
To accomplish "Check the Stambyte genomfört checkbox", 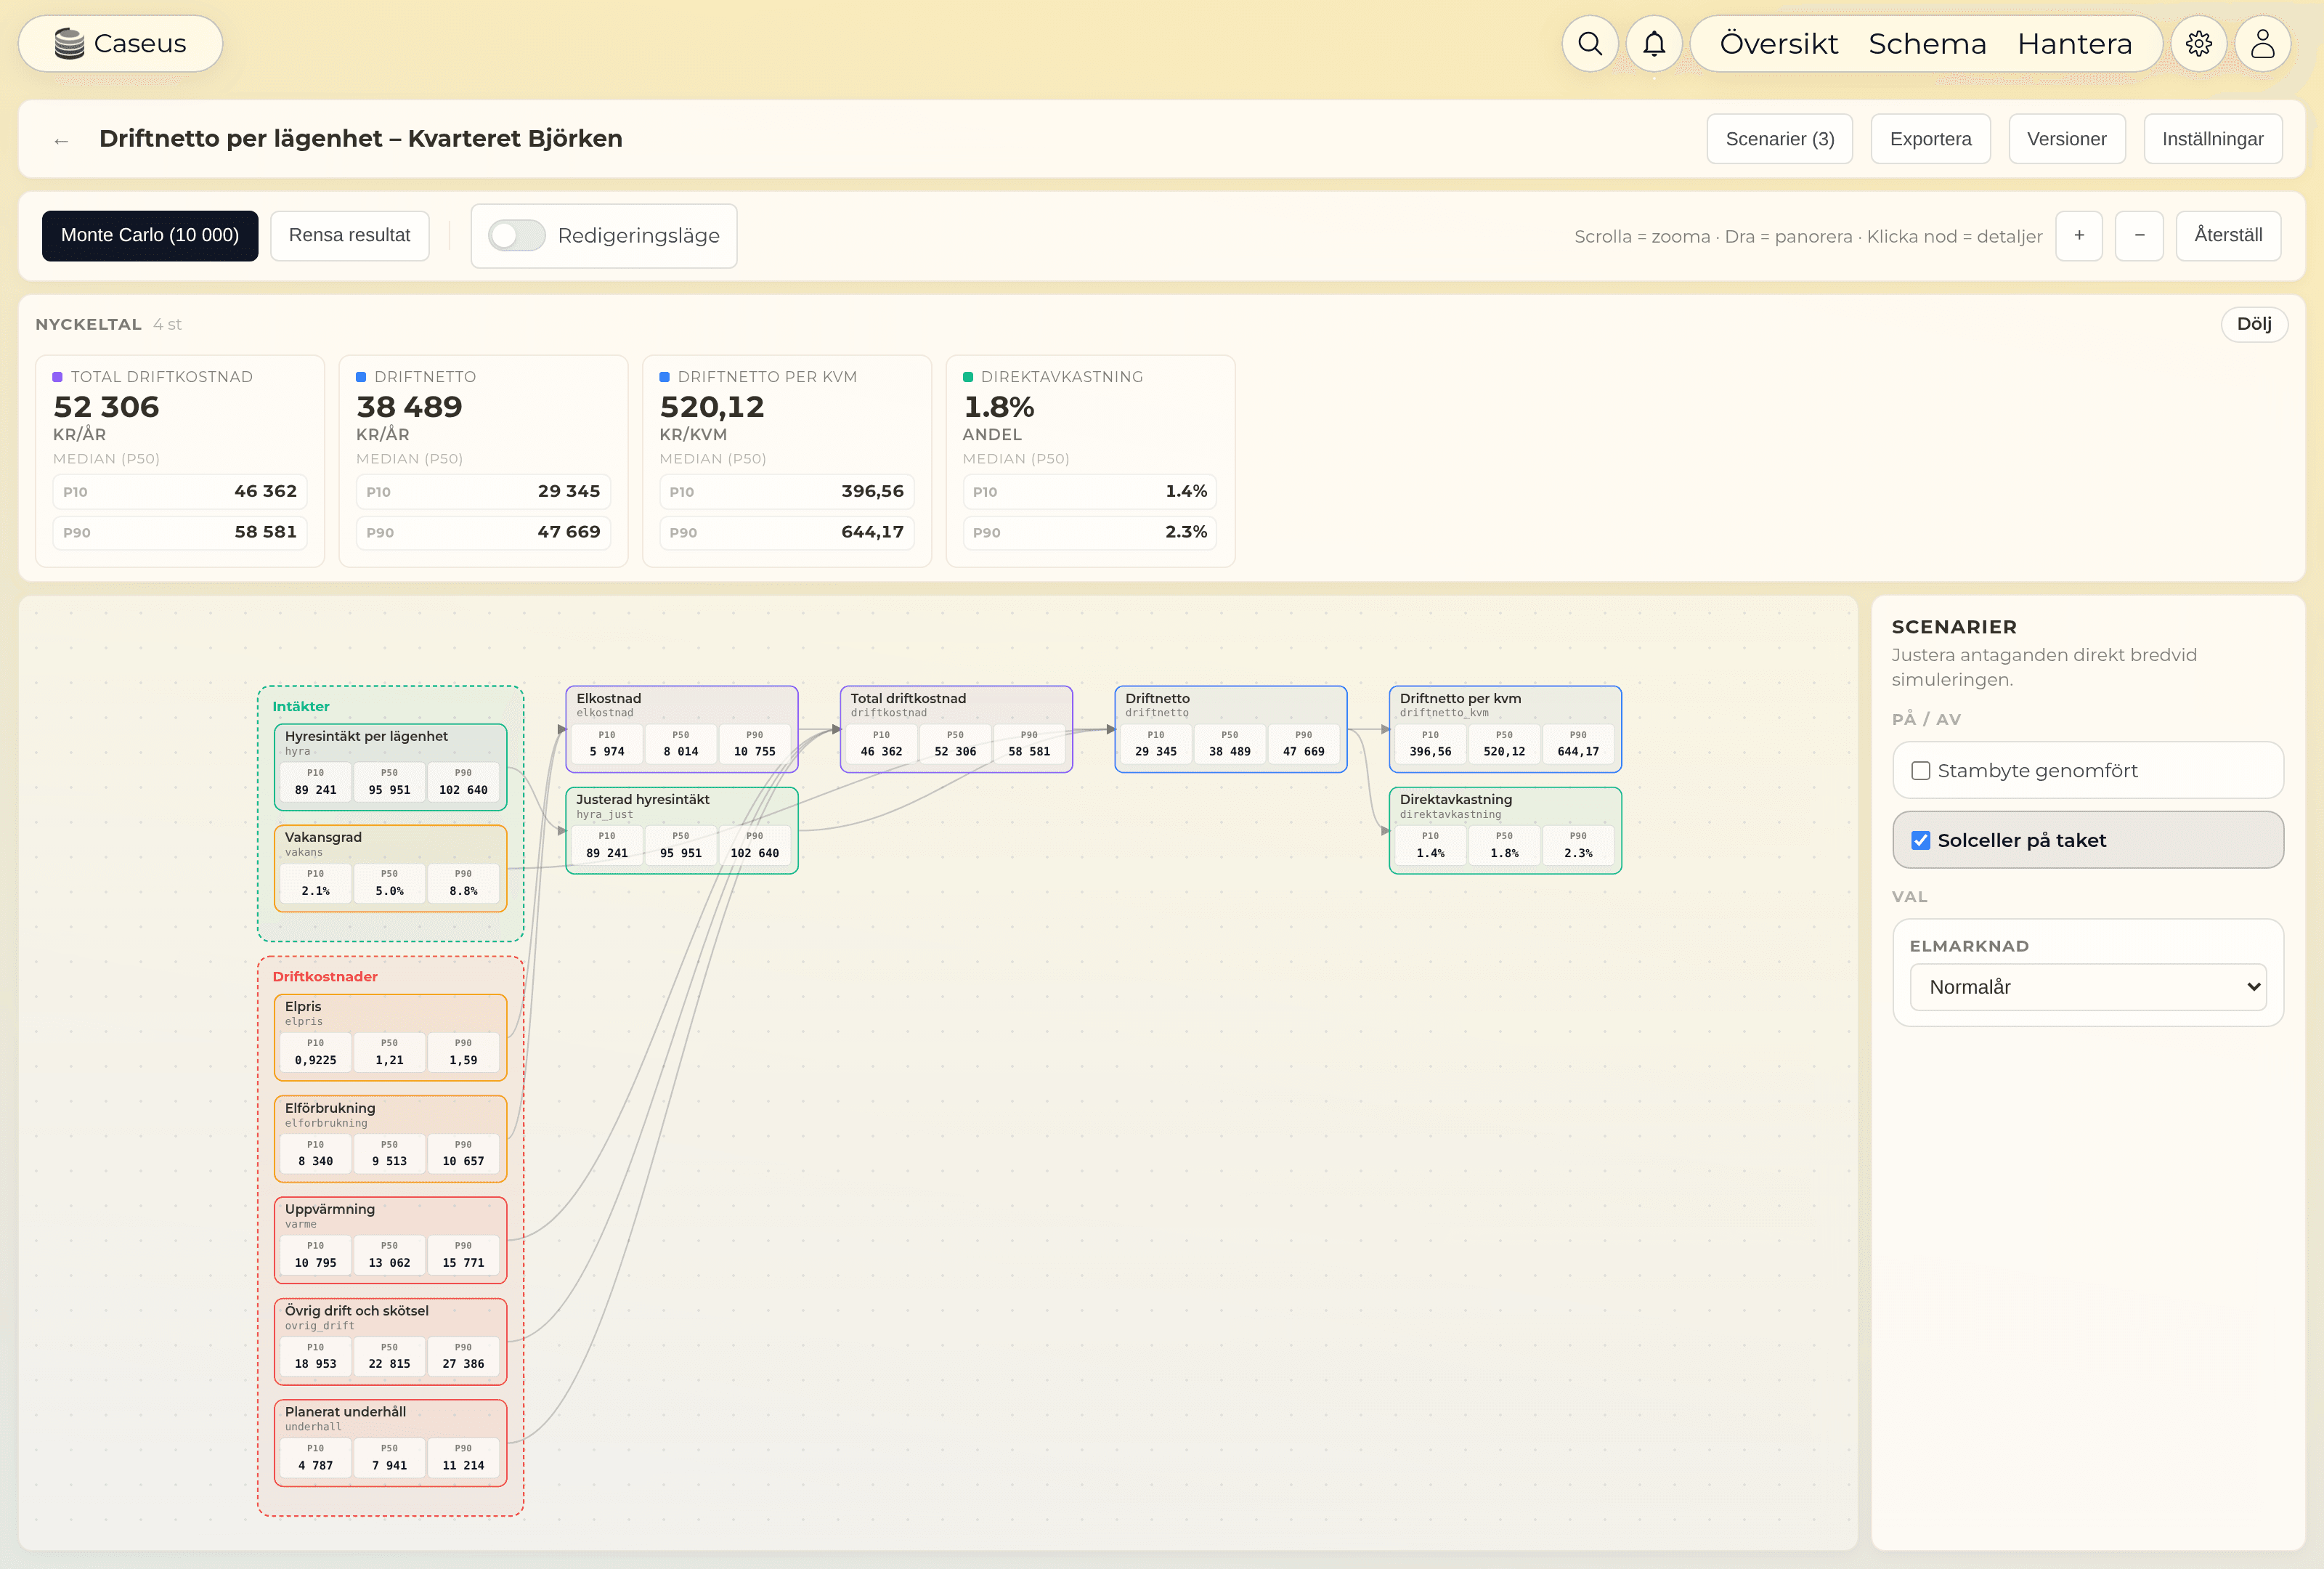I will click(1920, 771).
